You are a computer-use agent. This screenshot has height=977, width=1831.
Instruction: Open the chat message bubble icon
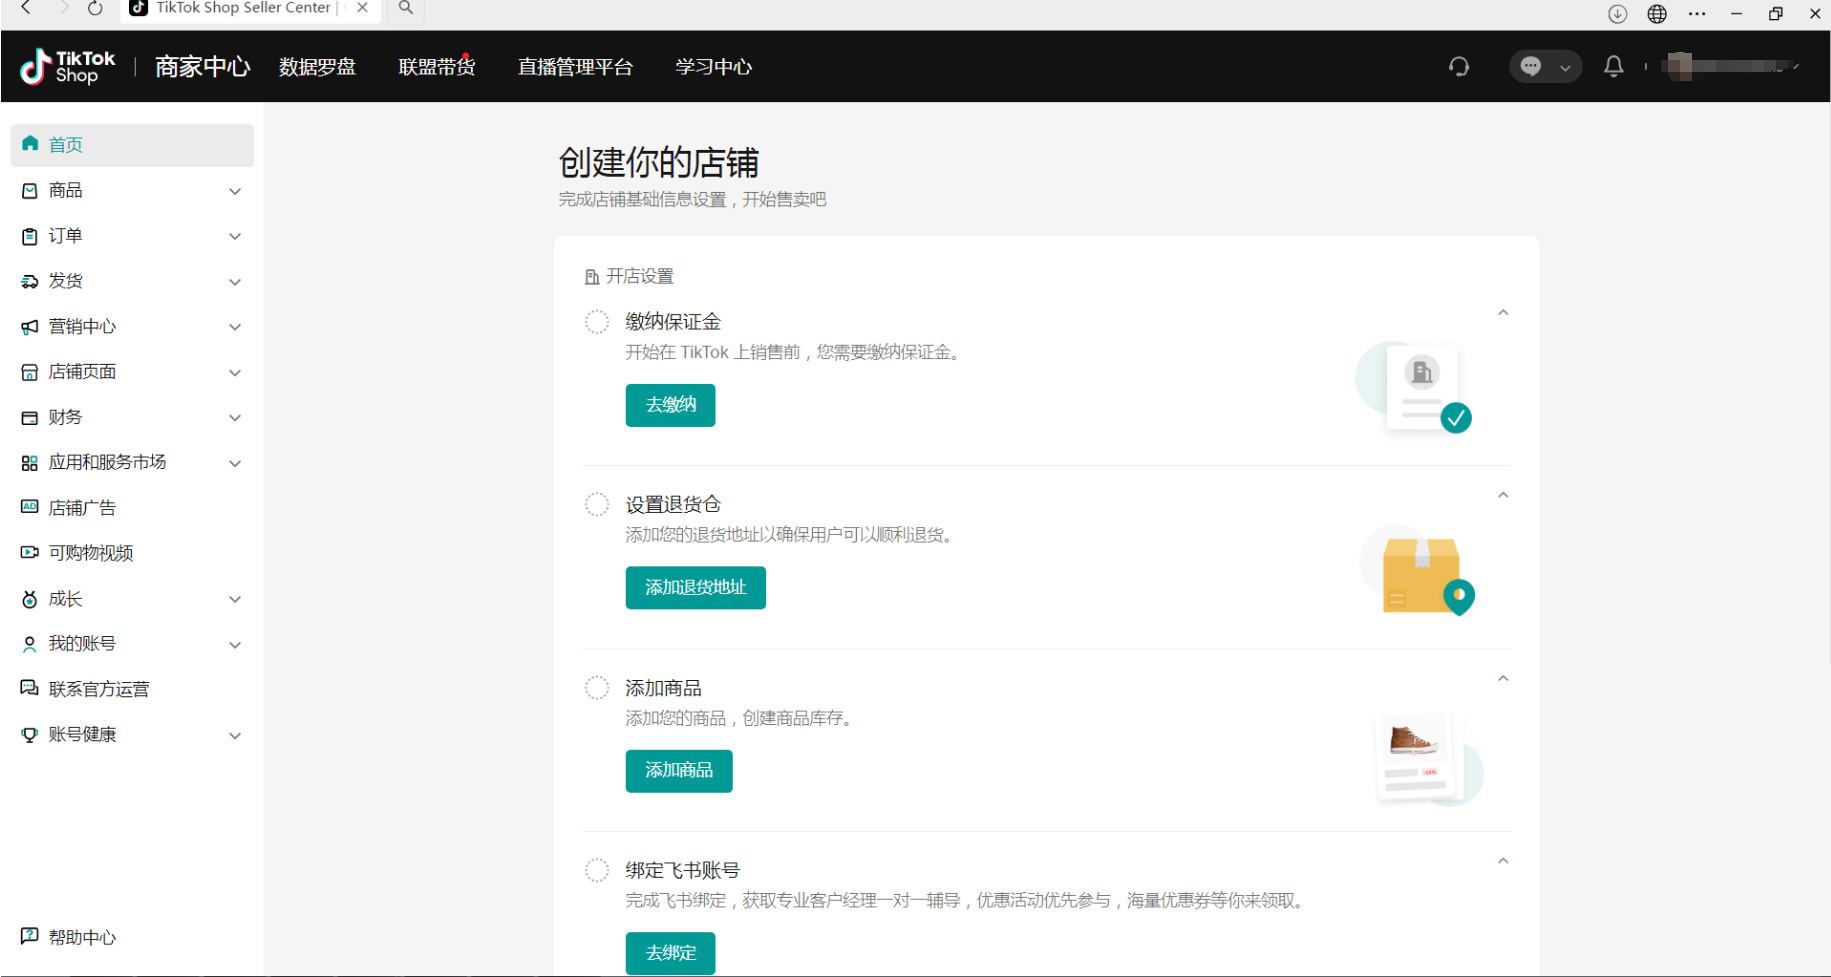pyautogui.click(x=1531, y=67)
